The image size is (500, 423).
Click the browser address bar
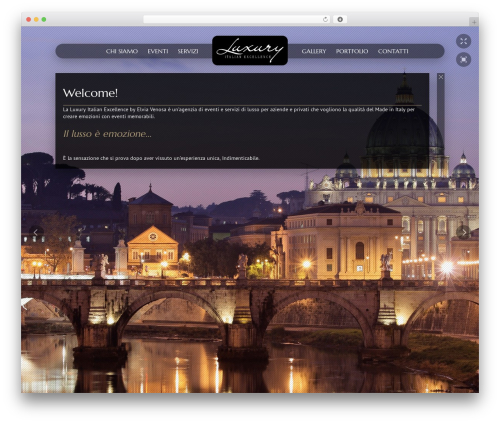click(x=236, y=20)
